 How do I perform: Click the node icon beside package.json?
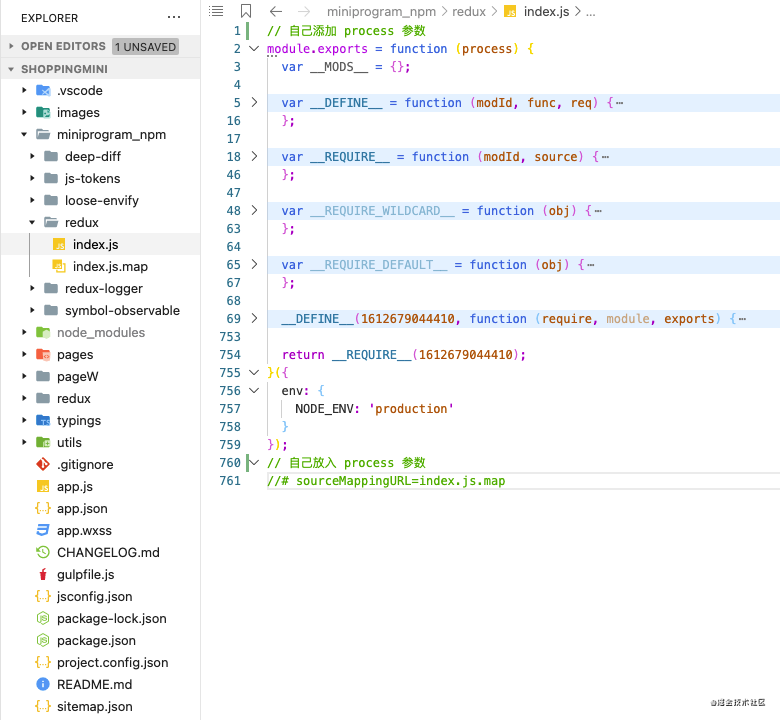43,640
